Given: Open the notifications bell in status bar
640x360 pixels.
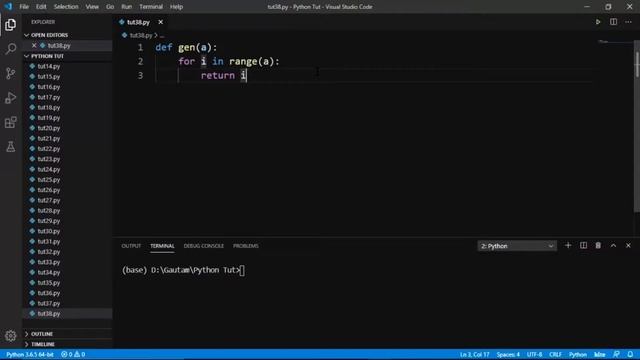Looking at the screenshot, I should [x=631, y=355].
